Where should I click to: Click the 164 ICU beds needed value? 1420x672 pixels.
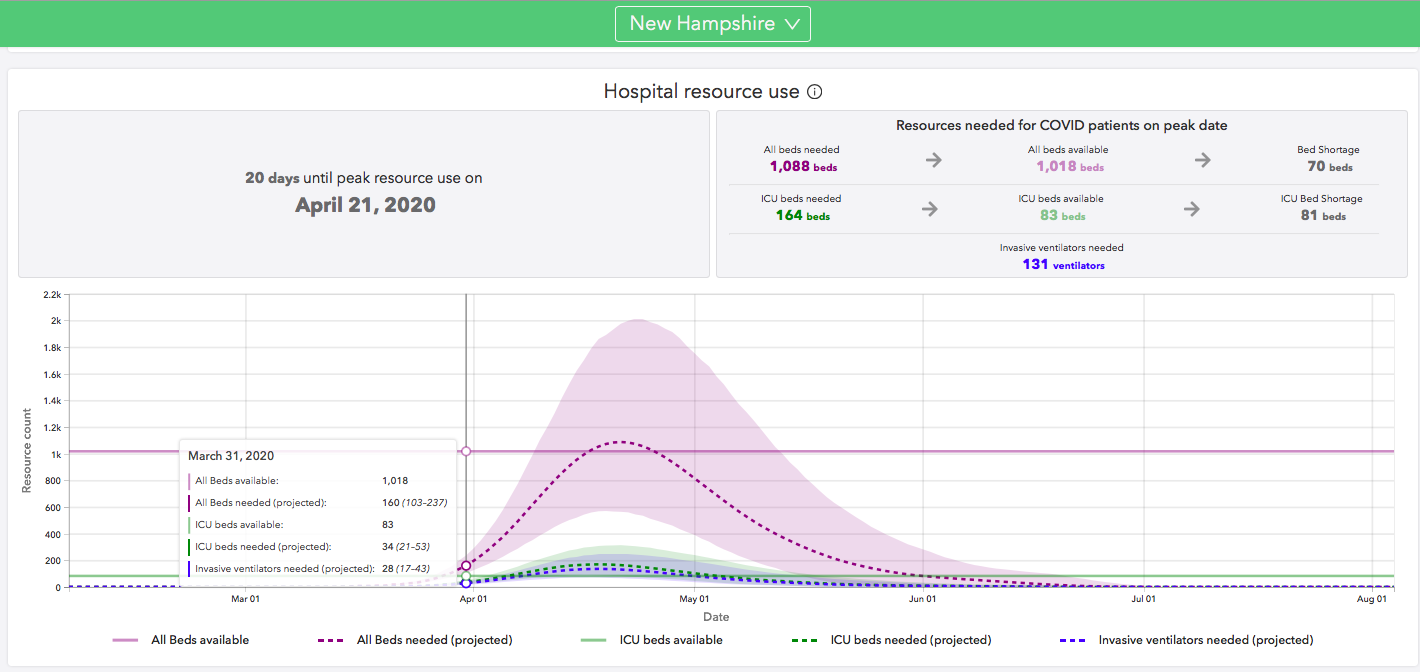[x=802, y=216]
